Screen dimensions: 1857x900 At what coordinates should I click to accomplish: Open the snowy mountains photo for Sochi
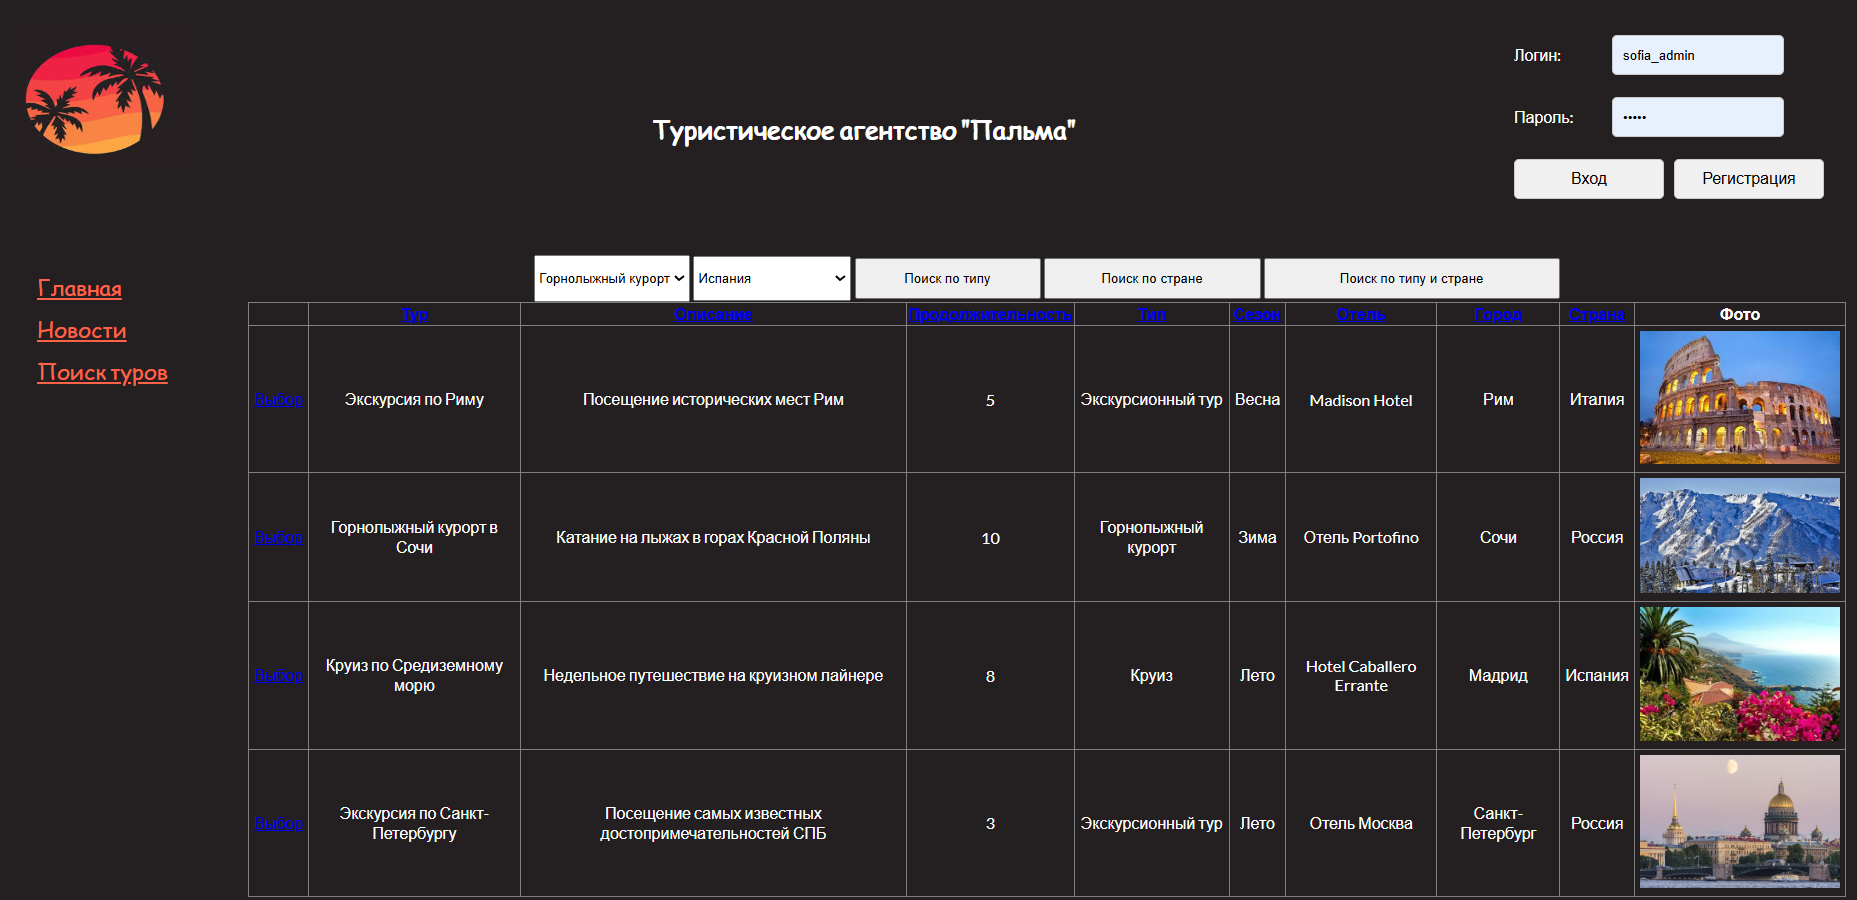coord(1739,536)
